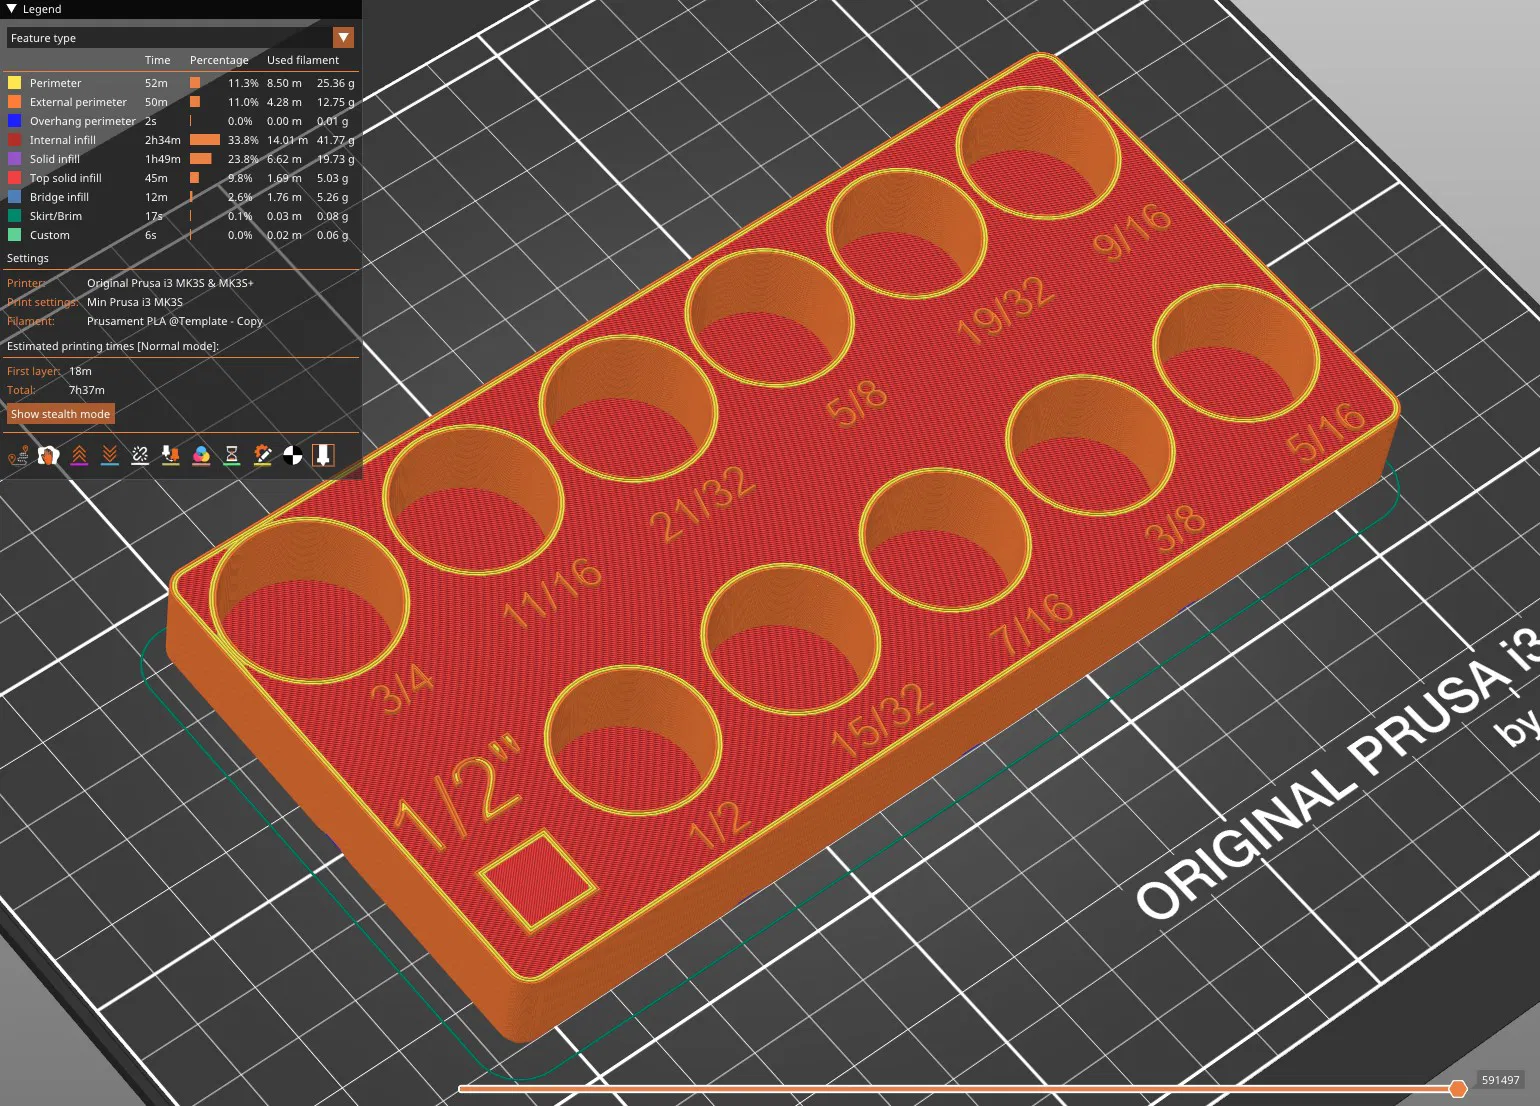Click the '7h37m' total print time
Screen dimensions: 1540x1106
tap(87, 390)
